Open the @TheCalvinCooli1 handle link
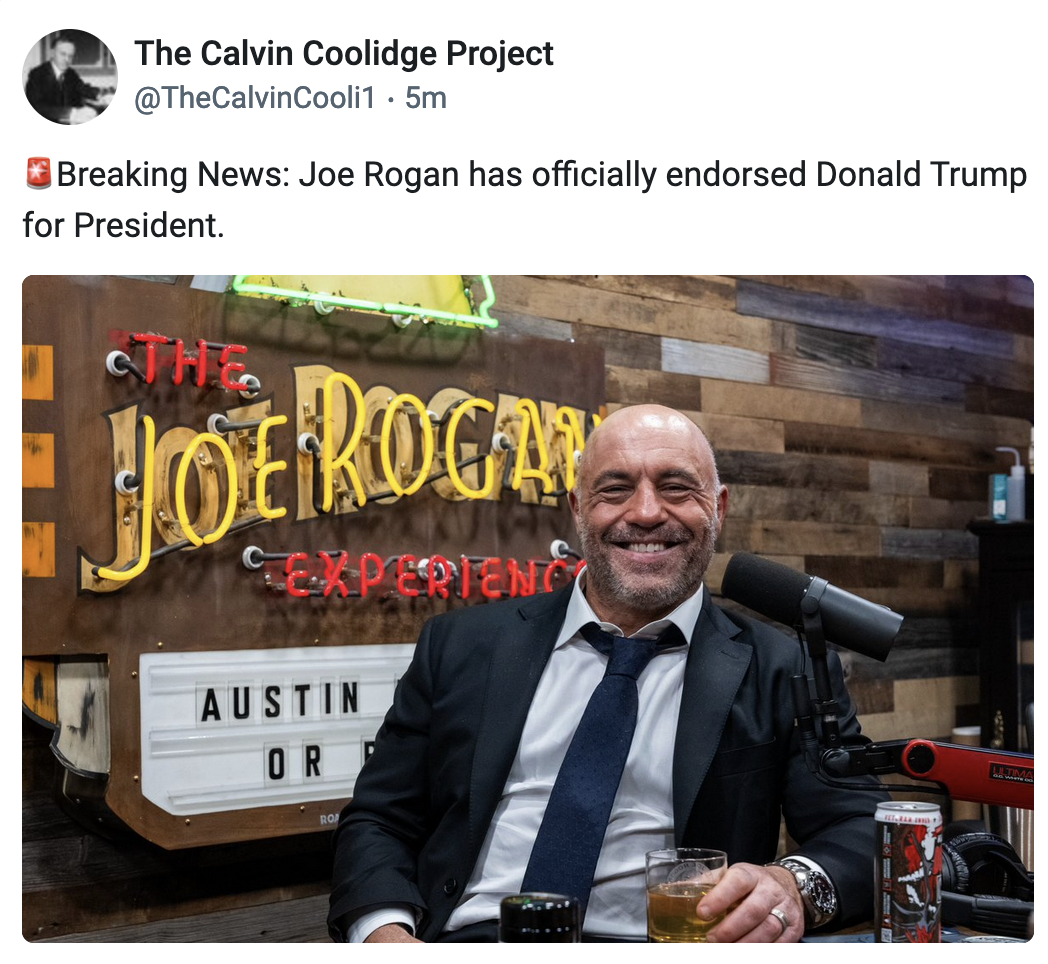The image size is (1048, 964). point(255,98)
